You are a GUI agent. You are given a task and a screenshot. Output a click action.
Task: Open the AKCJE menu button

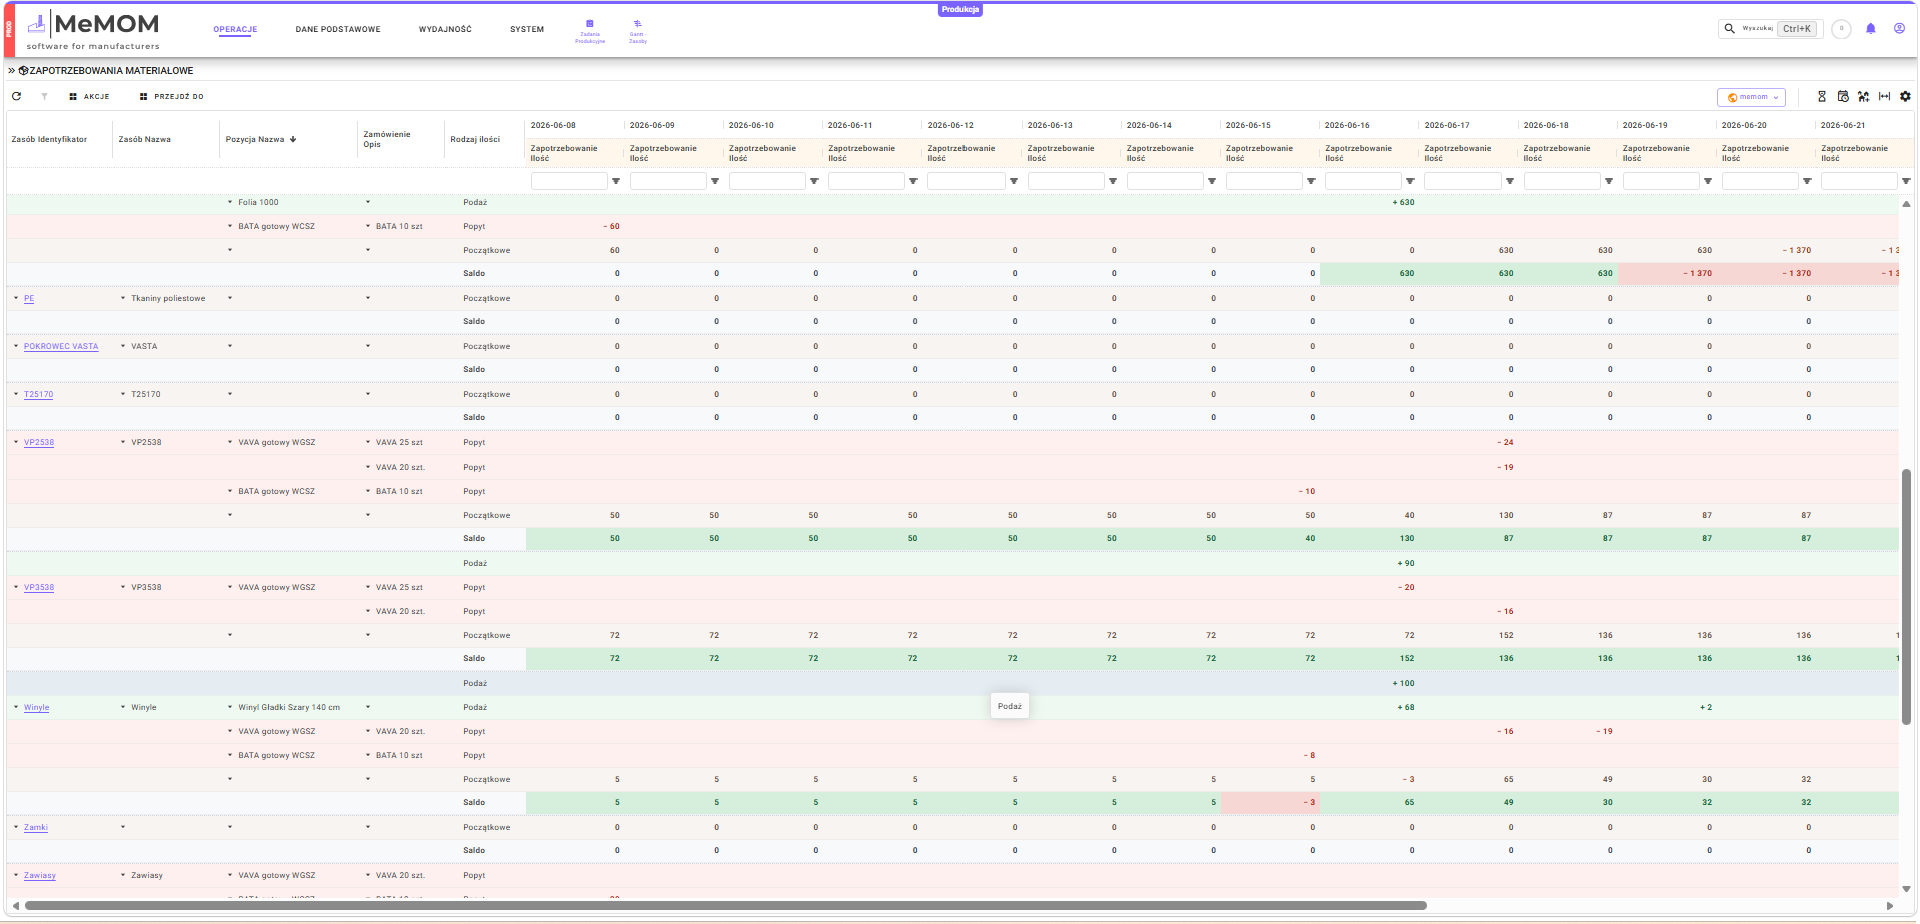tap(89, 97)
